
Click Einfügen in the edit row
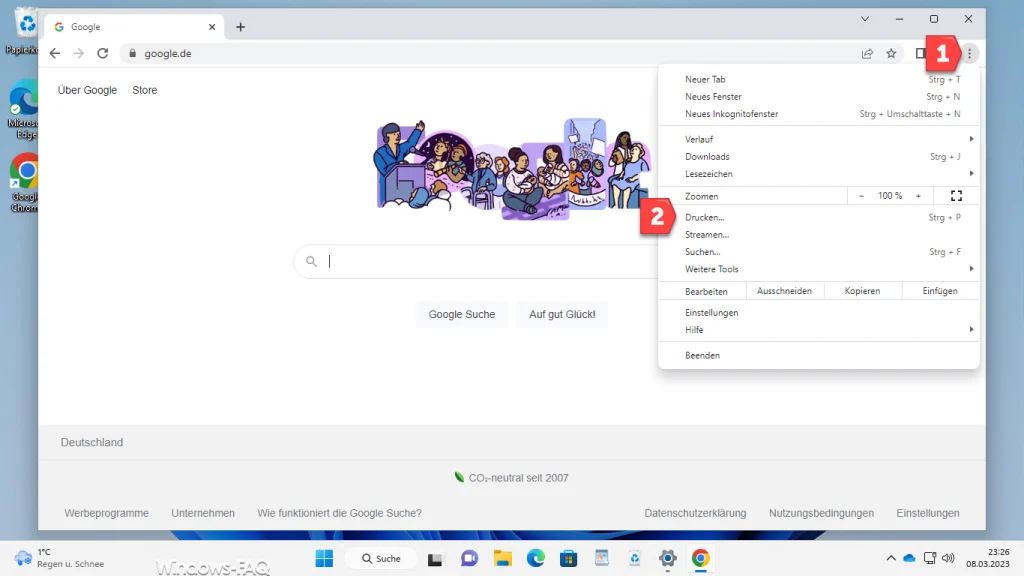(x=940, y=291)
